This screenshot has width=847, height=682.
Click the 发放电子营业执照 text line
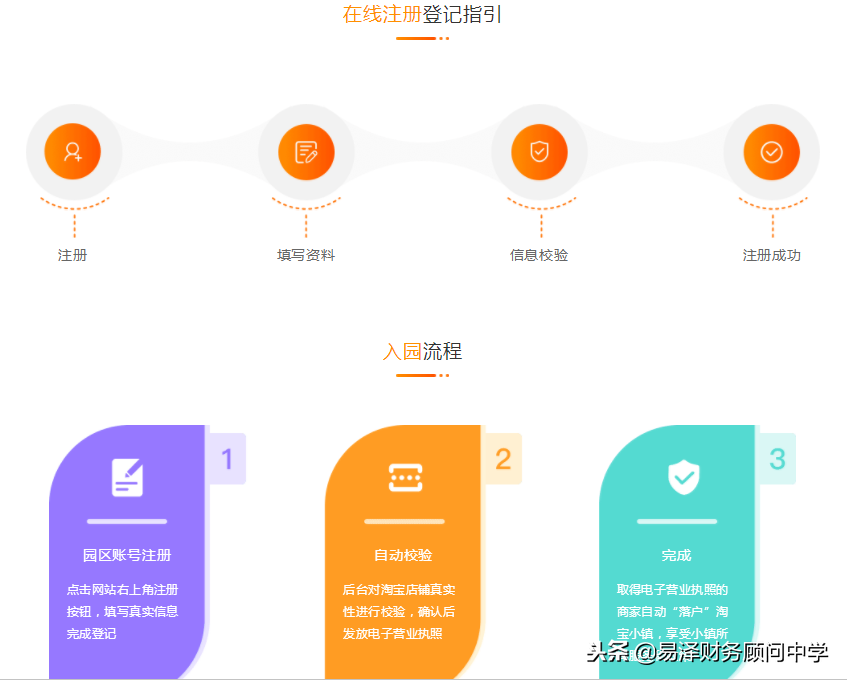(393, 633)
